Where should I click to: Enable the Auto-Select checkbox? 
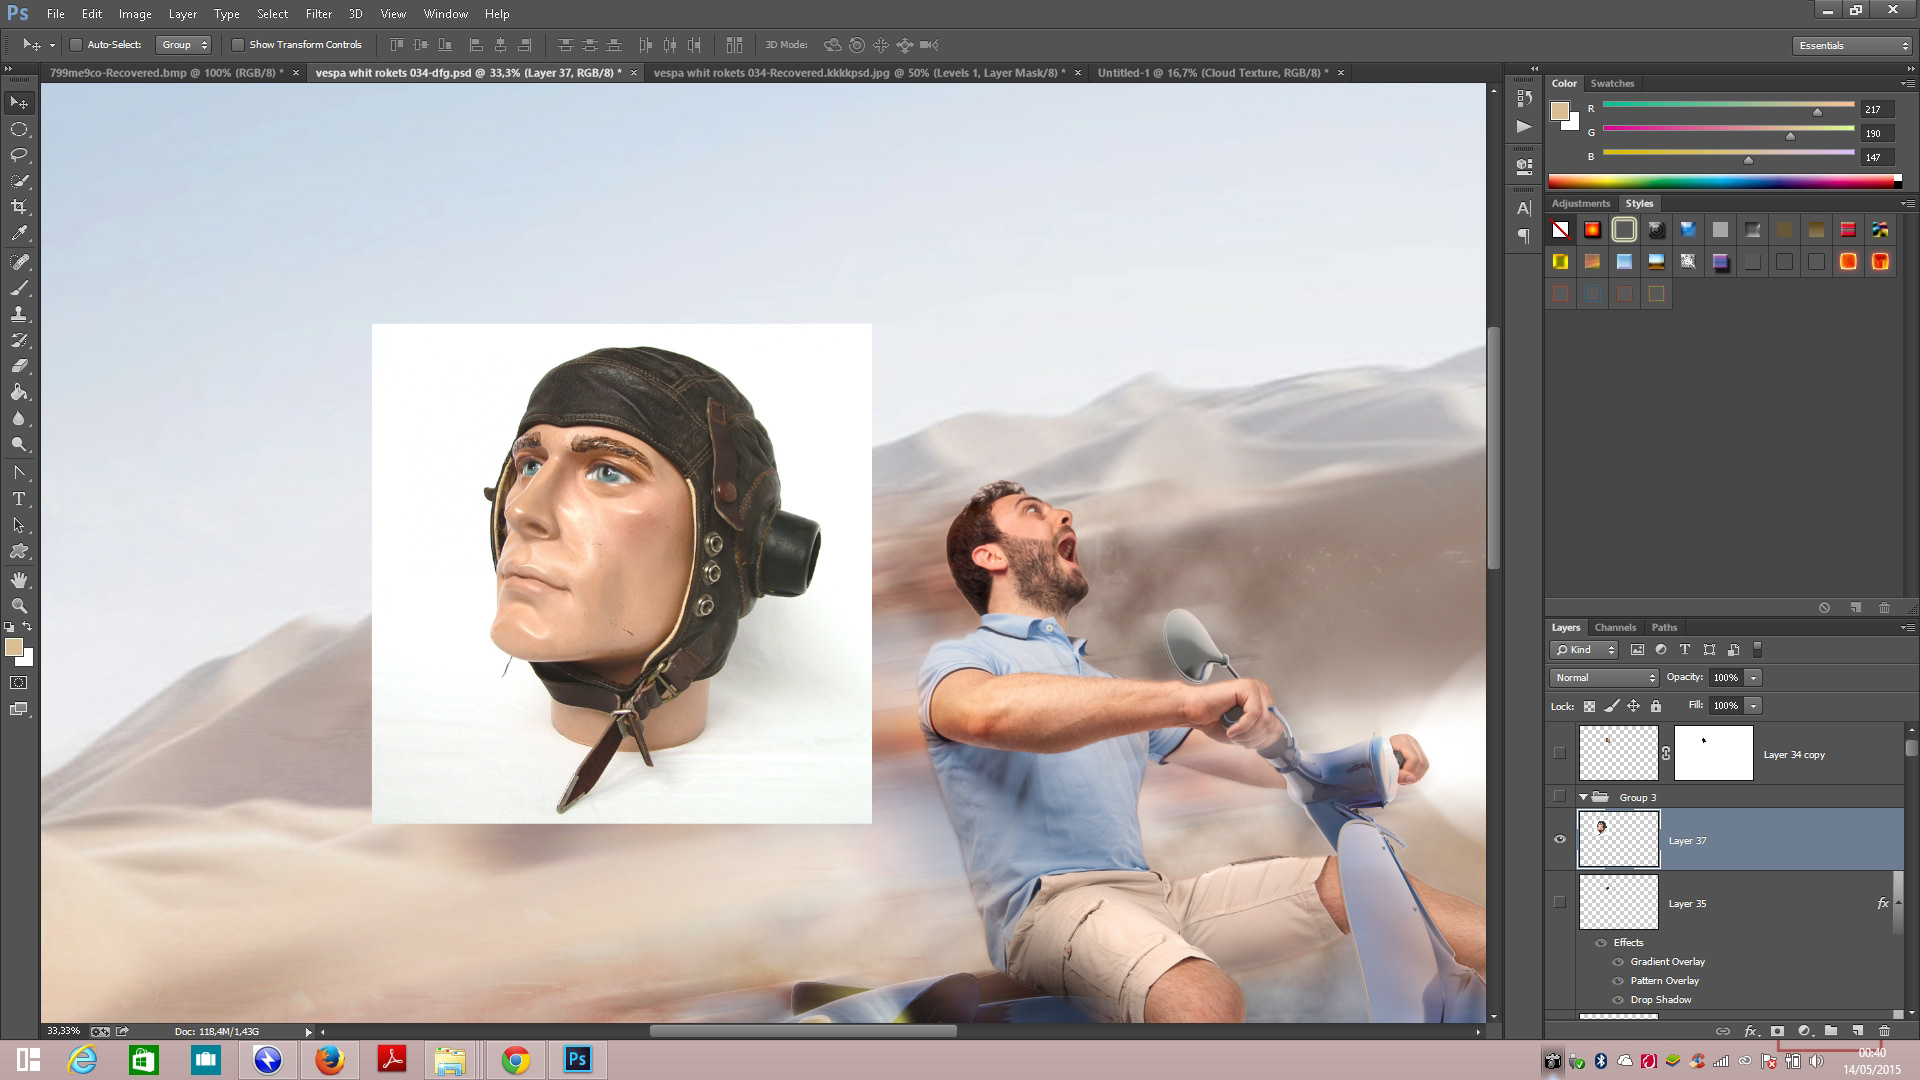click(x=76, y=45)
